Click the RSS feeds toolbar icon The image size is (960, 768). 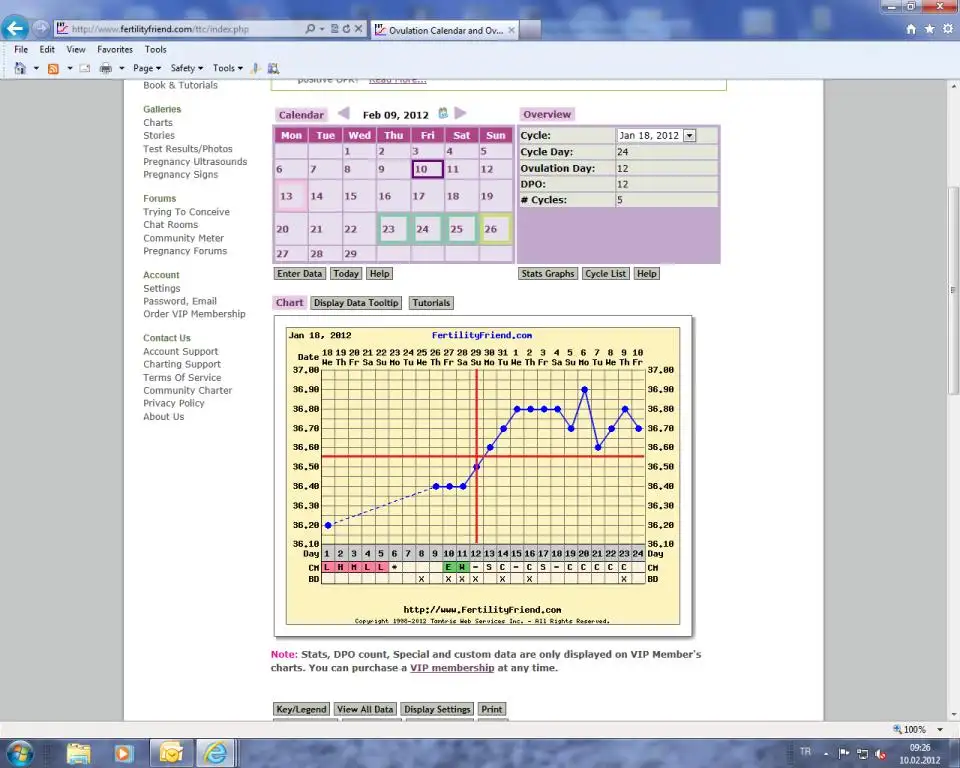53,68
